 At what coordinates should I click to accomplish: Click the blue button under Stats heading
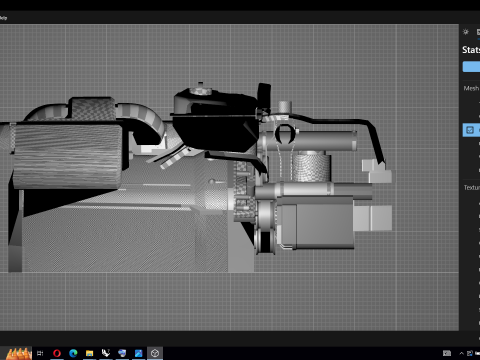471,67
